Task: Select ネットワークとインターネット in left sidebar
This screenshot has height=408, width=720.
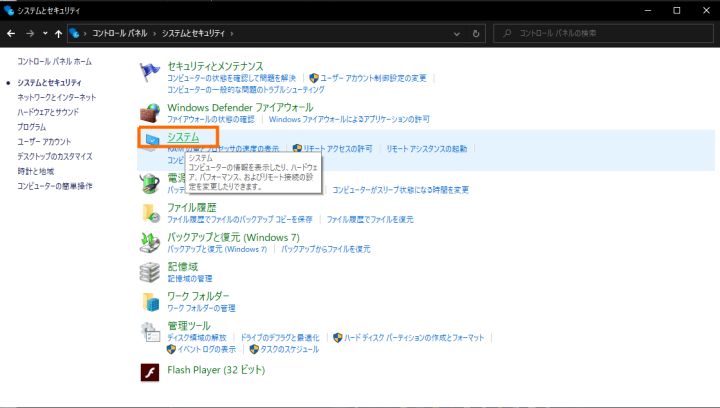Action: 56,97
